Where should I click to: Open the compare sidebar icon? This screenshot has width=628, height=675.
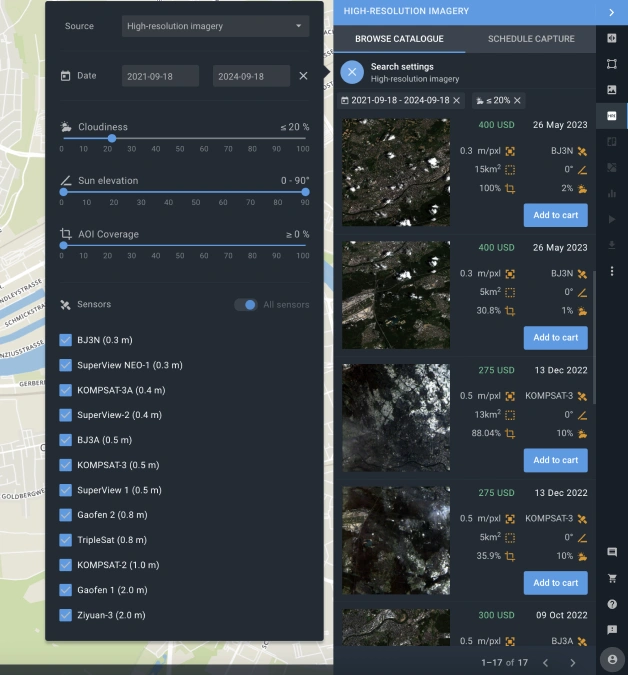point(612,142)
